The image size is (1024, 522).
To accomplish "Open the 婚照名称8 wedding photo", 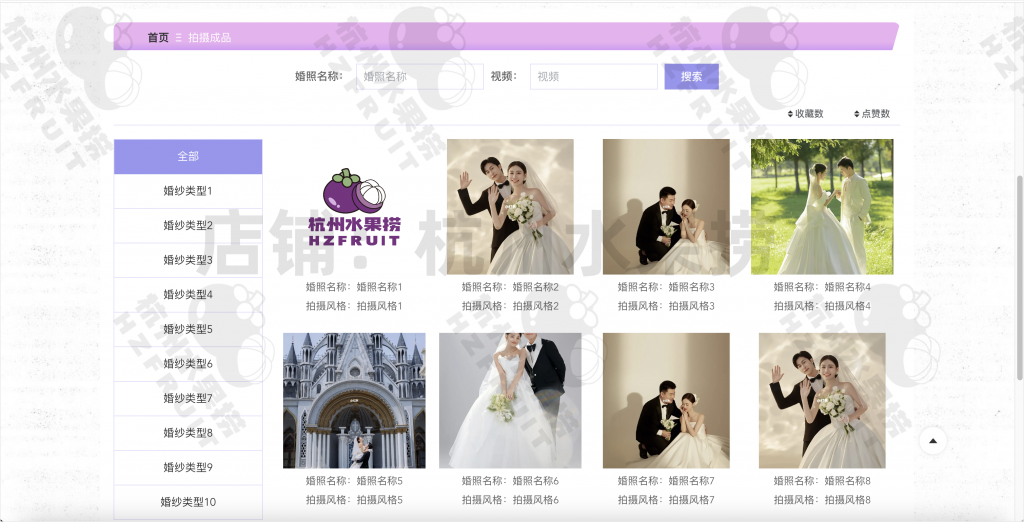I will (x=822, y=400).
